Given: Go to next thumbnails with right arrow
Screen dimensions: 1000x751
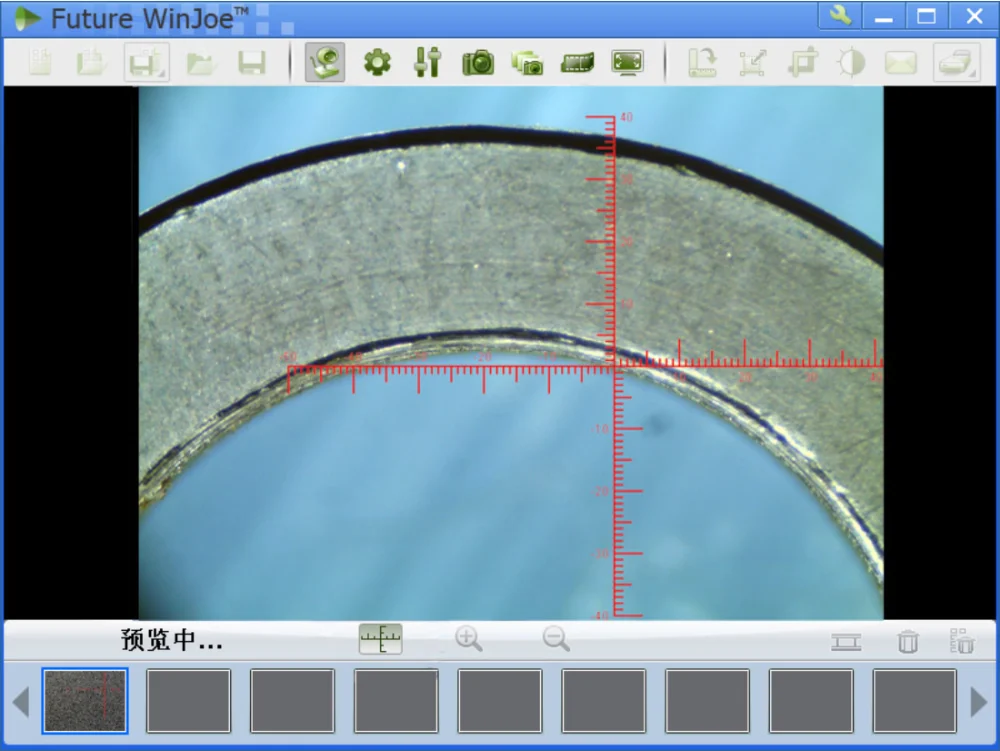Looking at the screenshot, I should (978, 702).
